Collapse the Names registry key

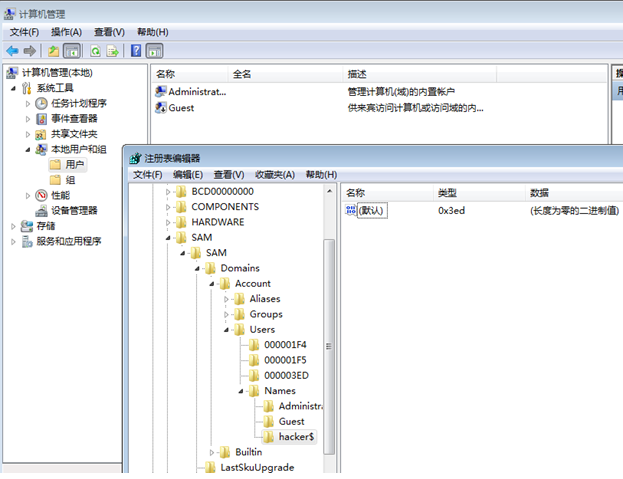point(241,391)
